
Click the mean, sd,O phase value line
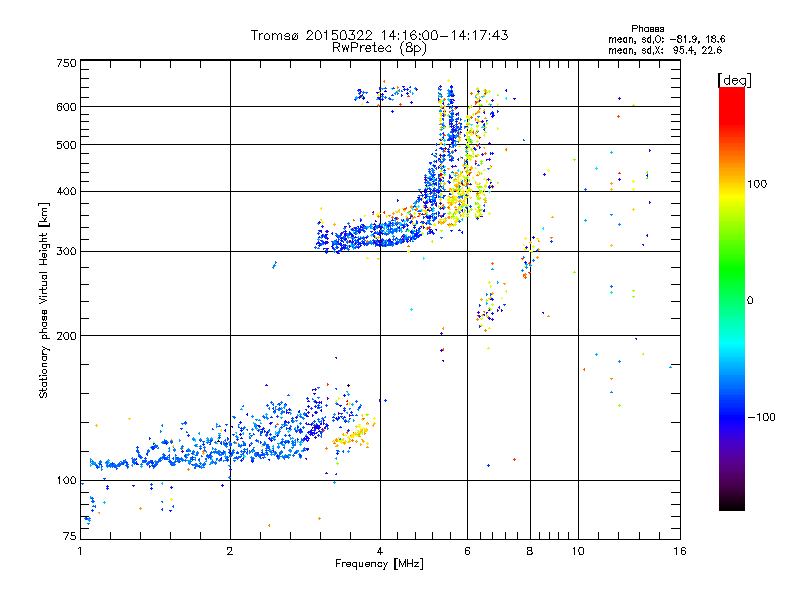[x=666, y=39]
